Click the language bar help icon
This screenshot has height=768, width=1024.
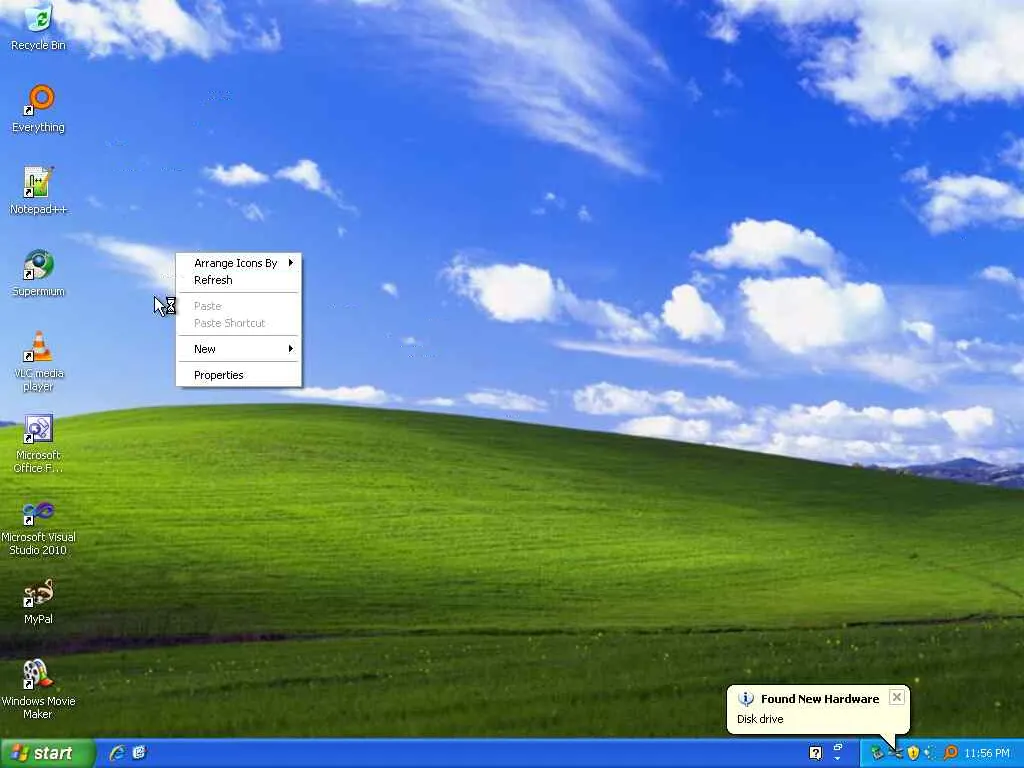click(816, 753)
